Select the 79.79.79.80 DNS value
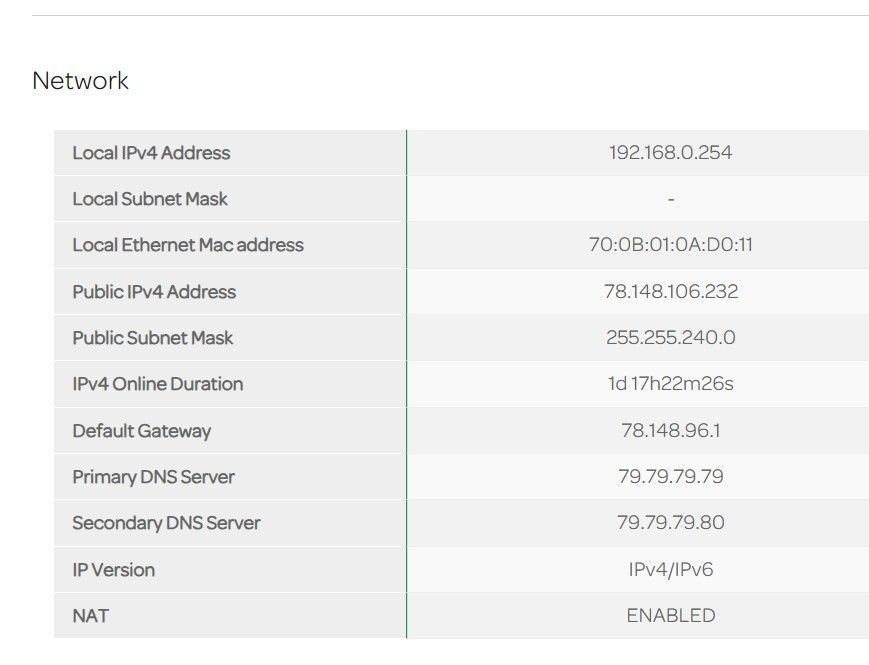This screenshot has height=665, width=869. coord(670,523)
